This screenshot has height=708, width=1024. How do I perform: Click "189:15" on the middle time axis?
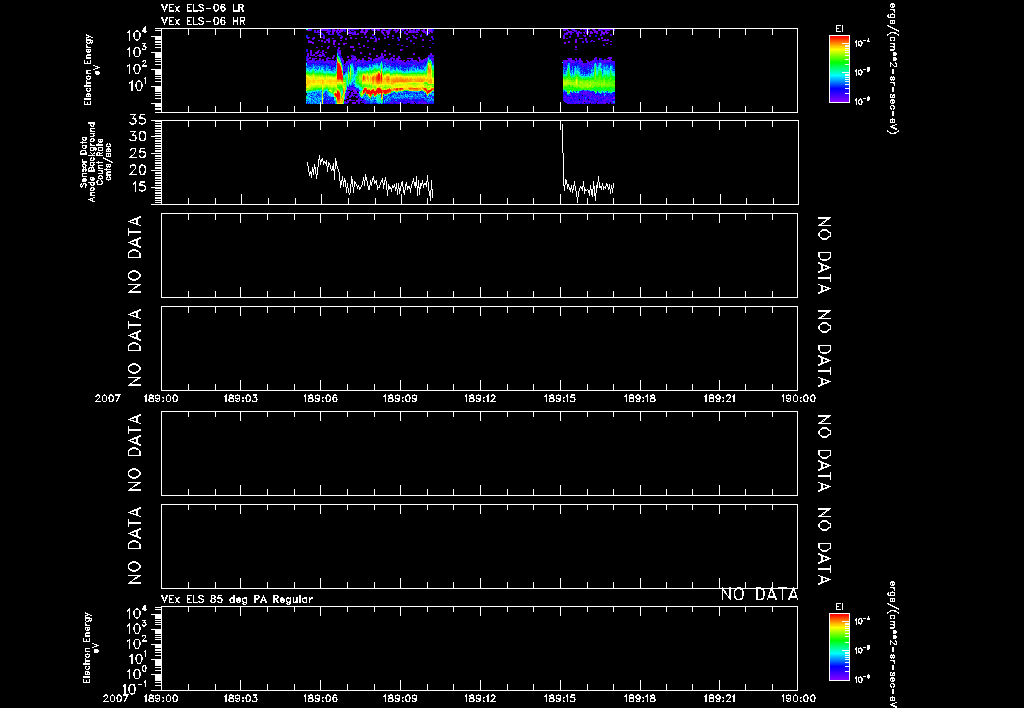click(x=560, y=398)
